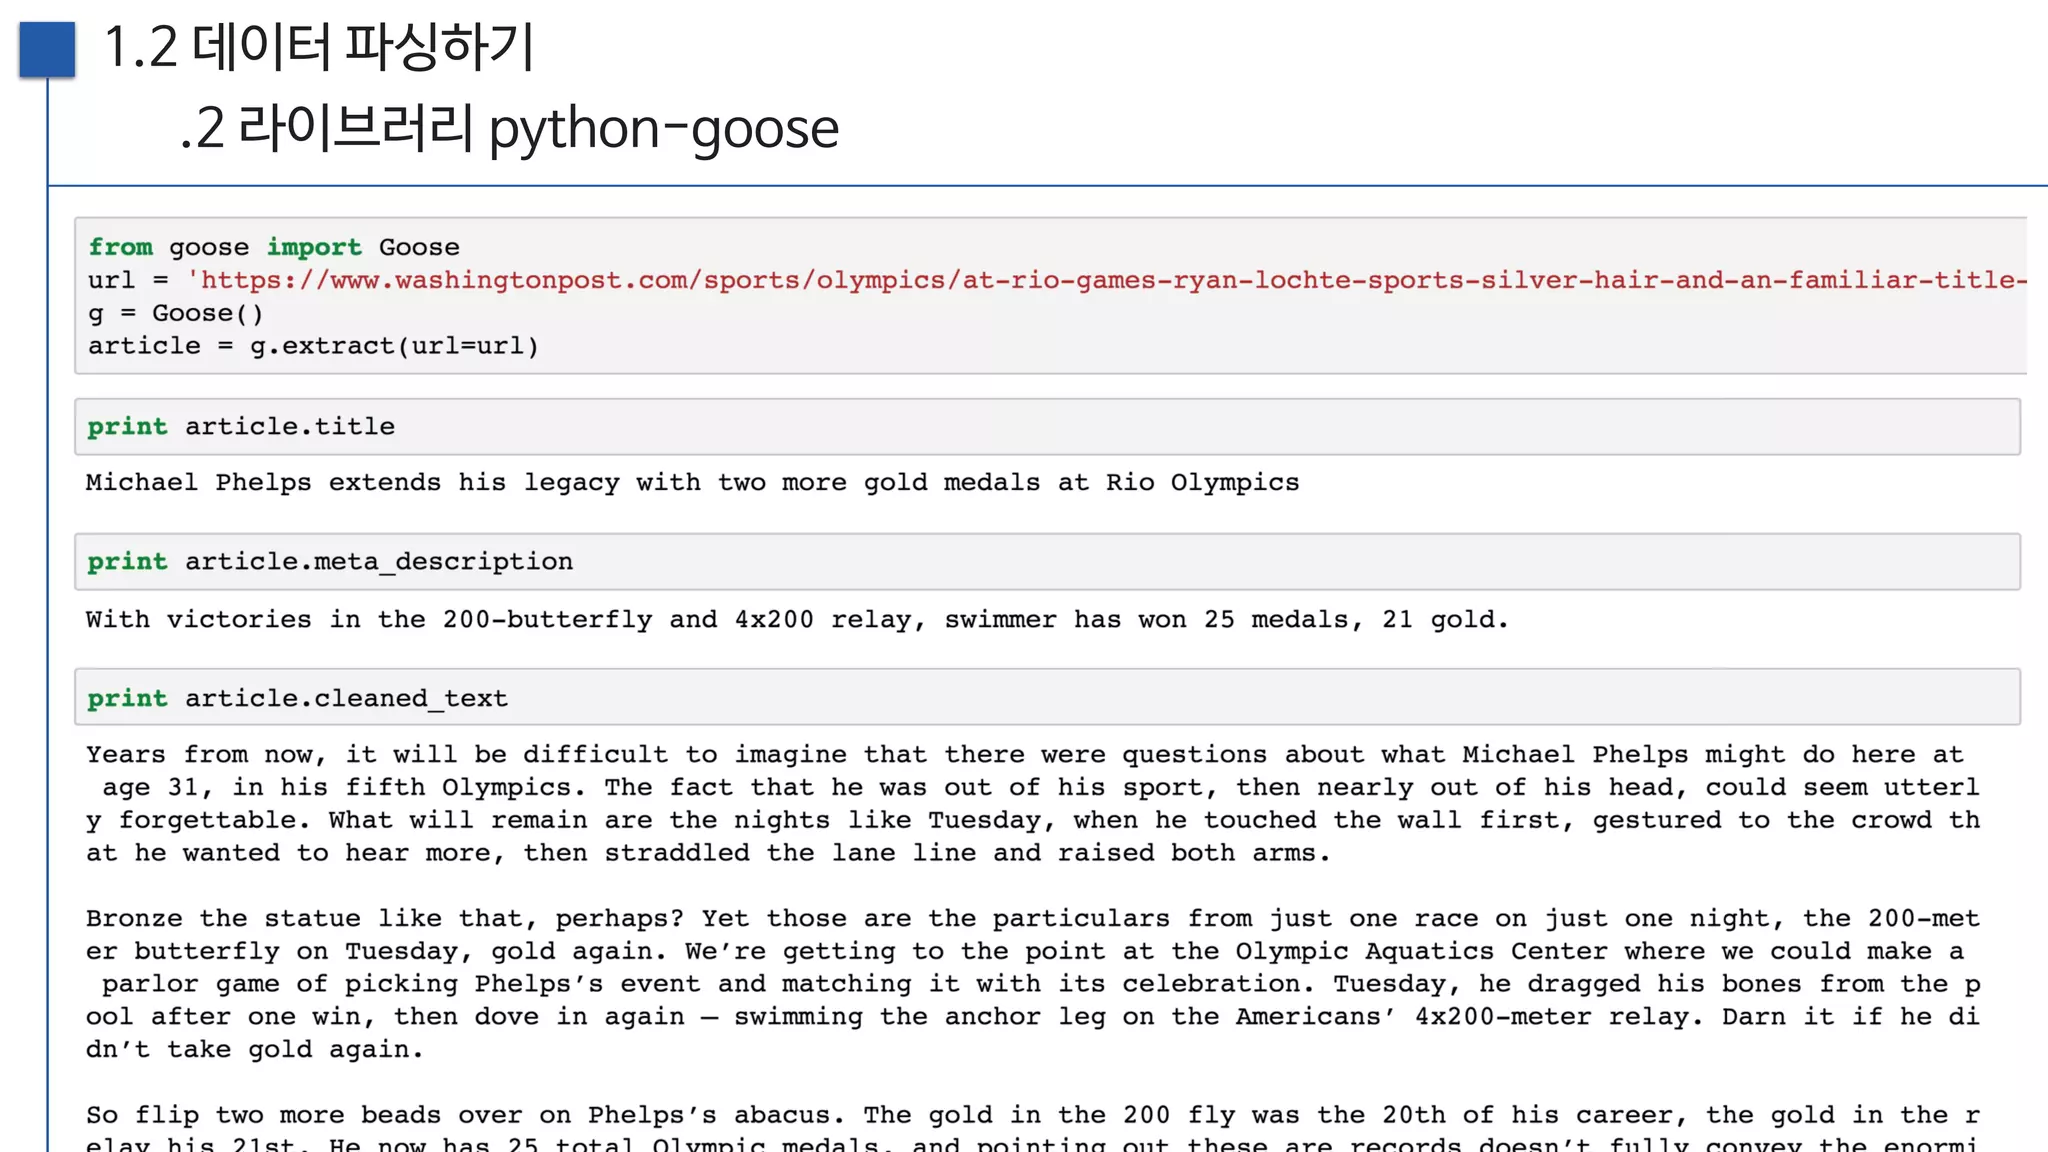Click the paragraph starting 'Years from now'
Image resolution: width=2048 pixels, height=1152 pixels.
(1030, 803)
